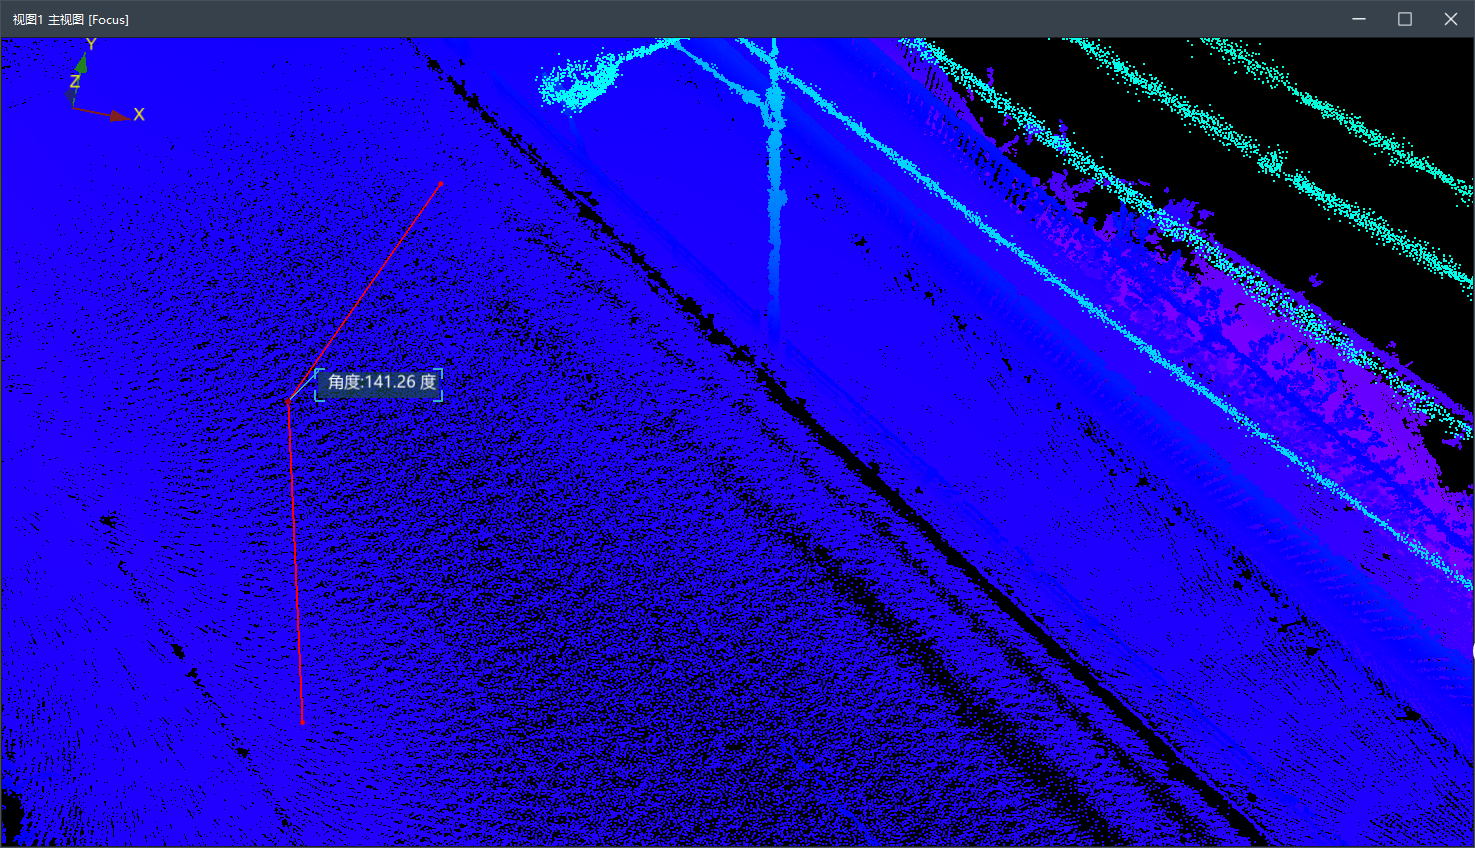
Task: Click the upper endpoint of the red angle line
Action: click(x=441, y=183)
